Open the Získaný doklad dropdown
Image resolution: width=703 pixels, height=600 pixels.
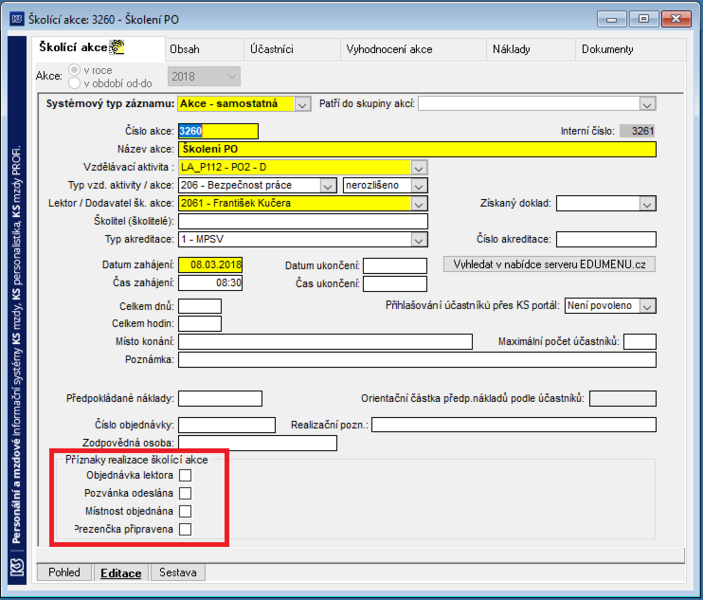(x=647, y=204)
